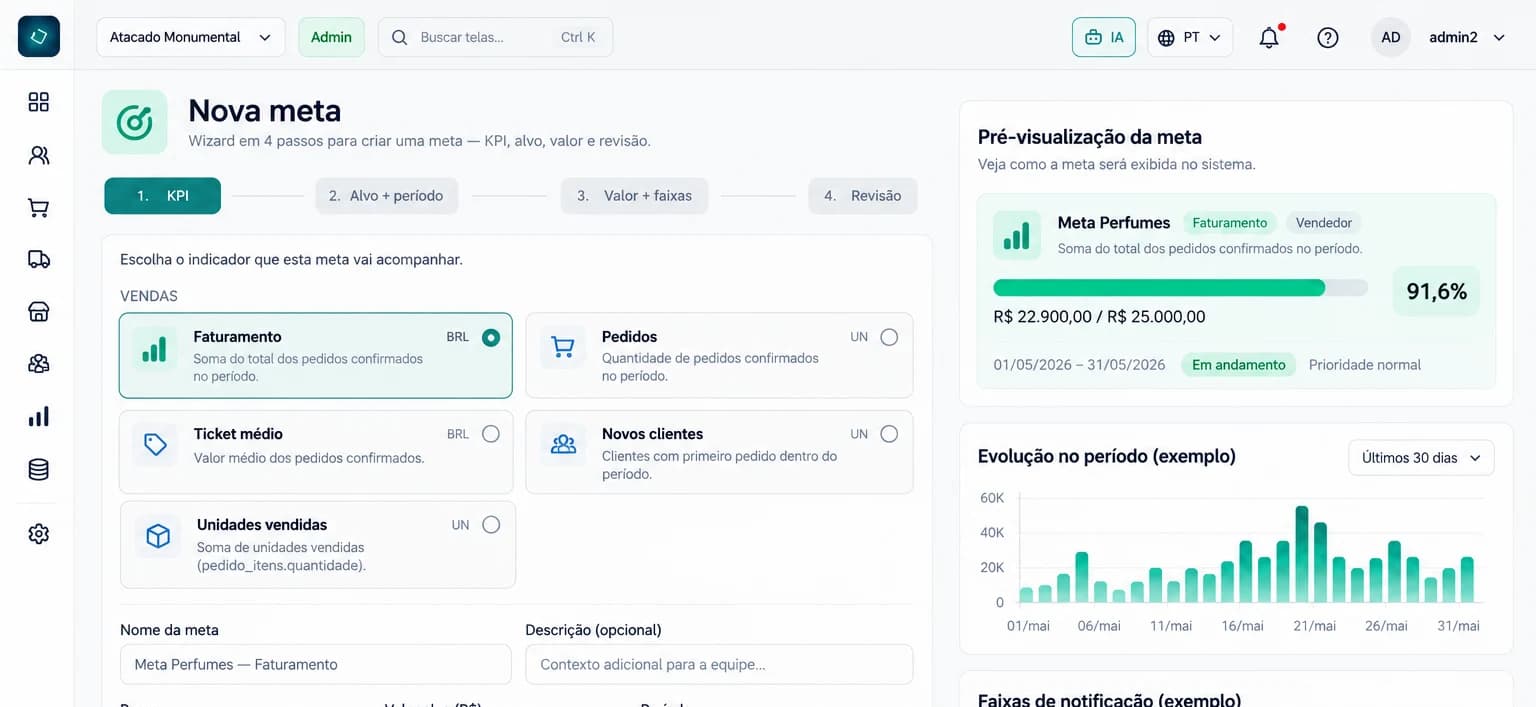Click the Unidades vendidas cube icon
Image resolution: width=1536 pixels, height=707 pixels.
[x=158, y=536]
